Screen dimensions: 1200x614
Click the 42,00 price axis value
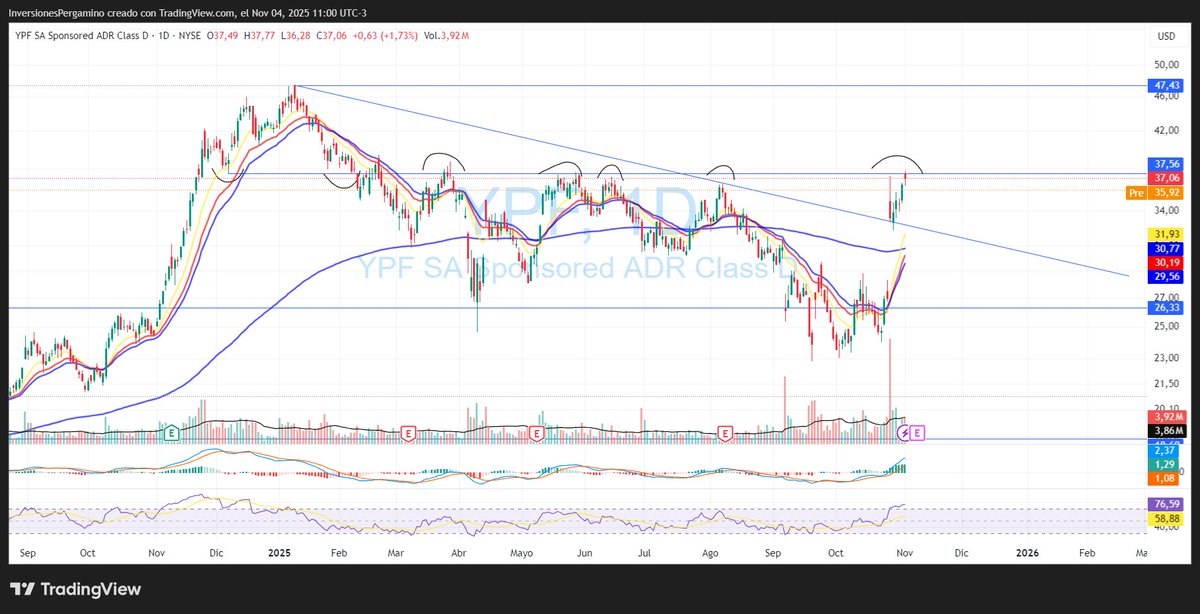[x=1166, y=131]
